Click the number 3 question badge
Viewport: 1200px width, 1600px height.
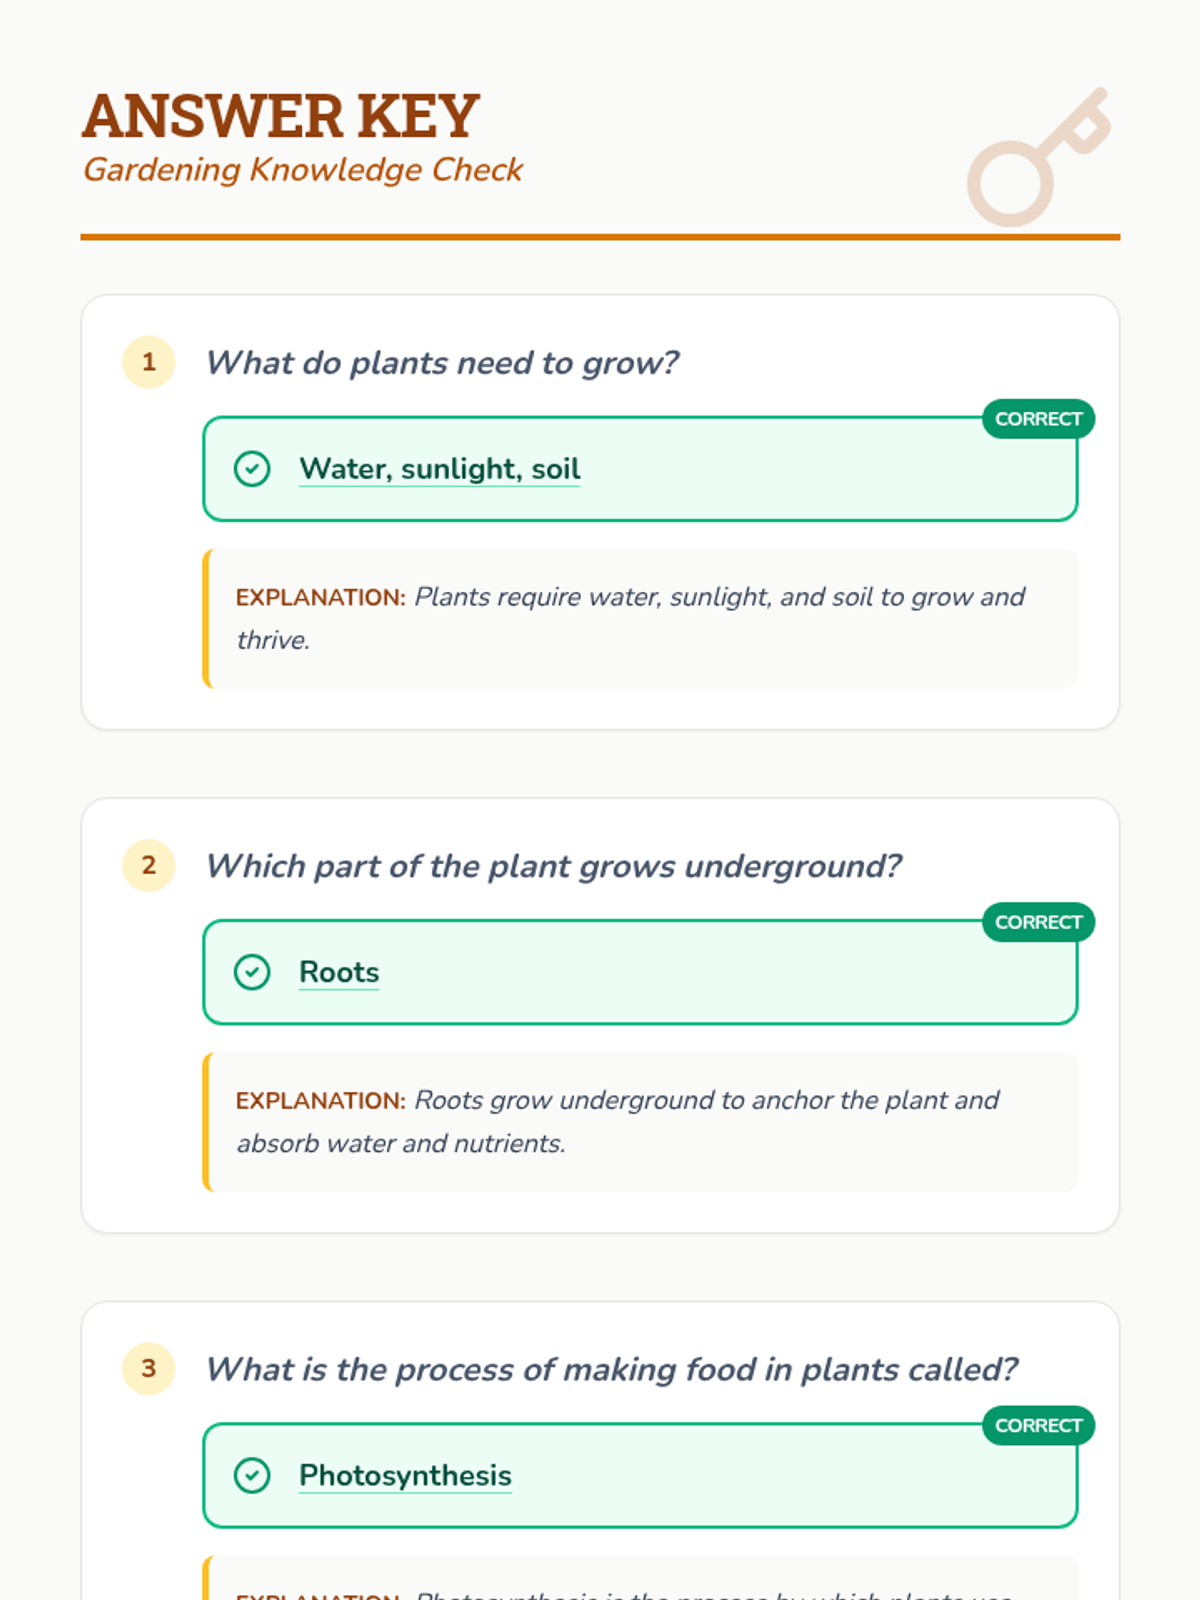[149, 1368]
